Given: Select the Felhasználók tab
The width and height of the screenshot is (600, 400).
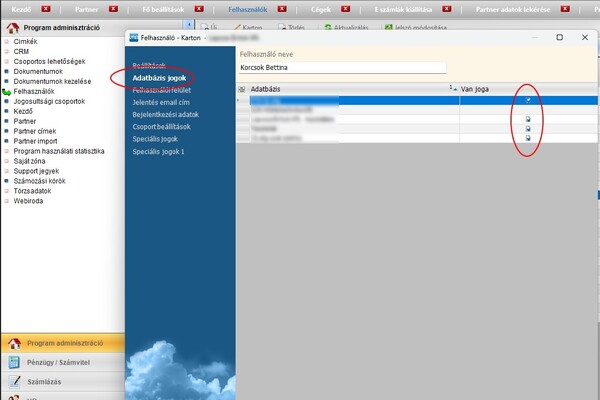Looking at the screenshot, I should [x=248, y=9].
